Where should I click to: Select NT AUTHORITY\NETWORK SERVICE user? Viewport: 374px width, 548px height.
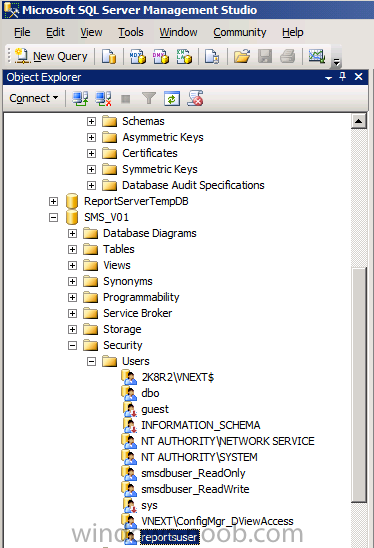[228, 441]
